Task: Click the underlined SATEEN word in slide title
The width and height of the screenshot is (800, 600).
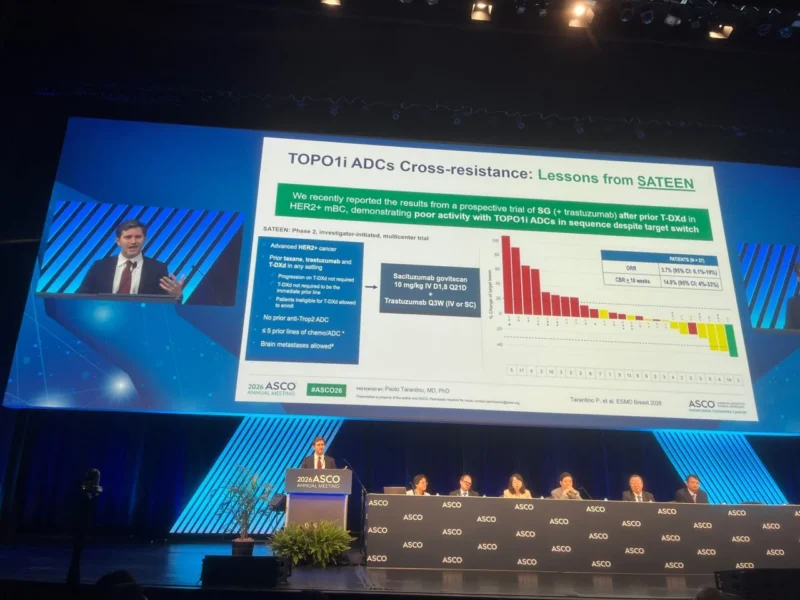Action: pos(666,182)
